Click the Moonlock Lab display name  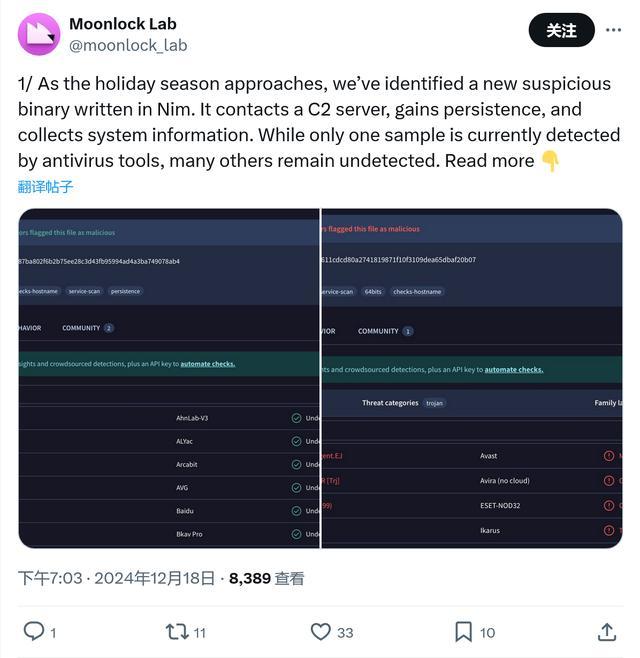[123, 23]
